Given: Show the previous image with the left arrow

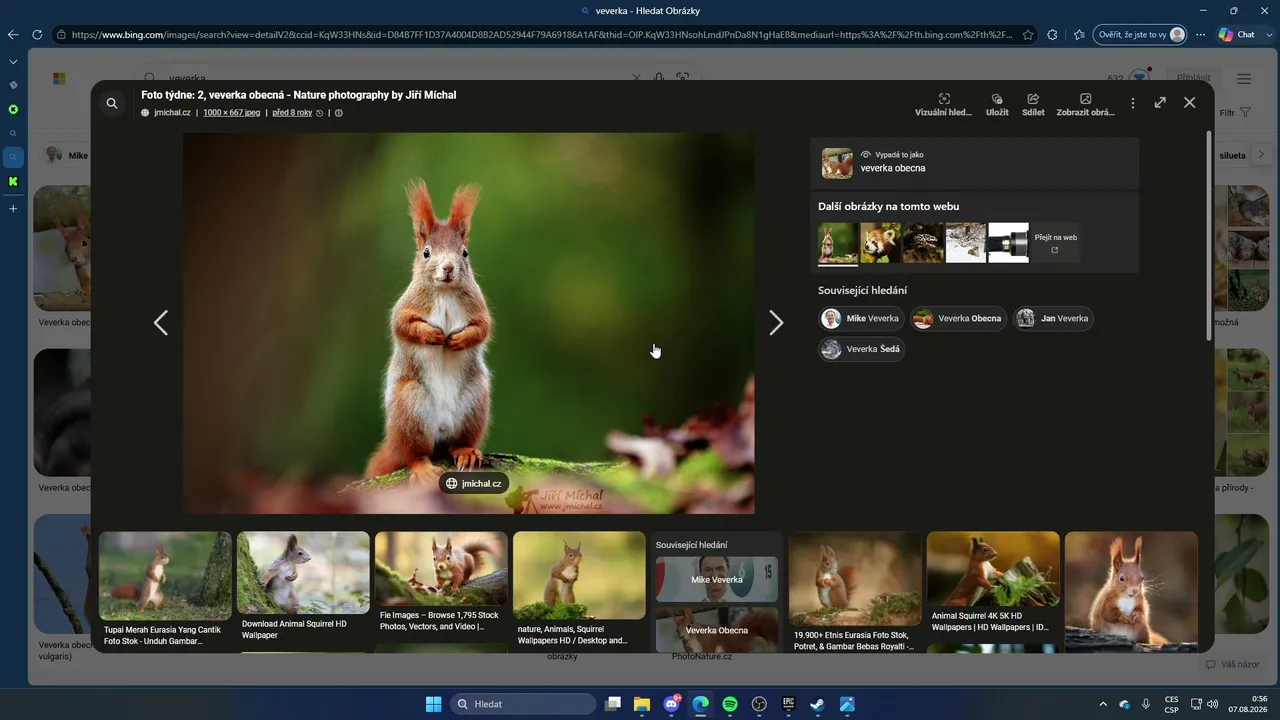Looking at the screenshot, I should [x=161, y=322].
